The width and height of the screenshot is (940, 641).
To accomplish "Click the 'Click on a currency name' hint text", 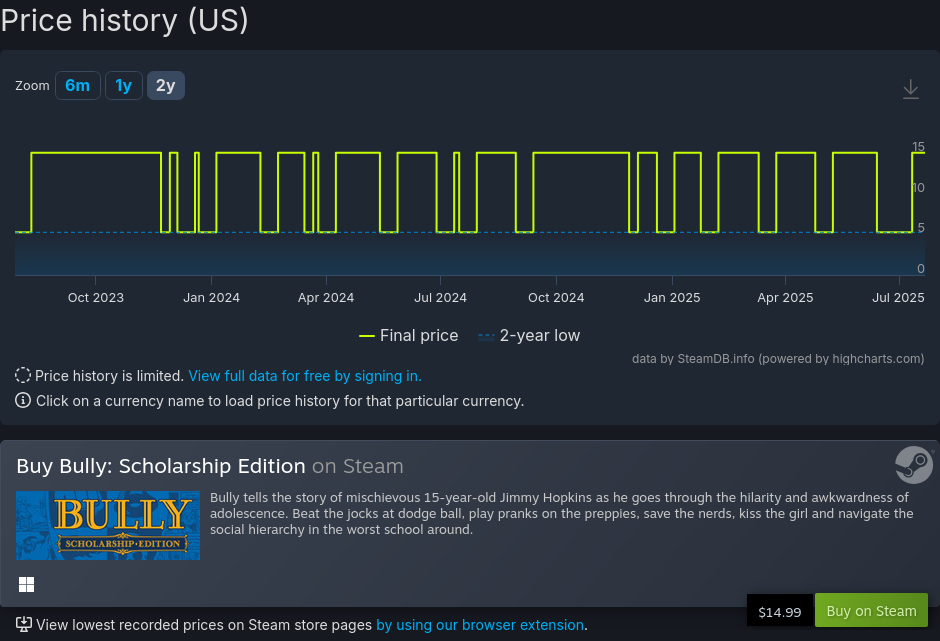I will point(280,401).
